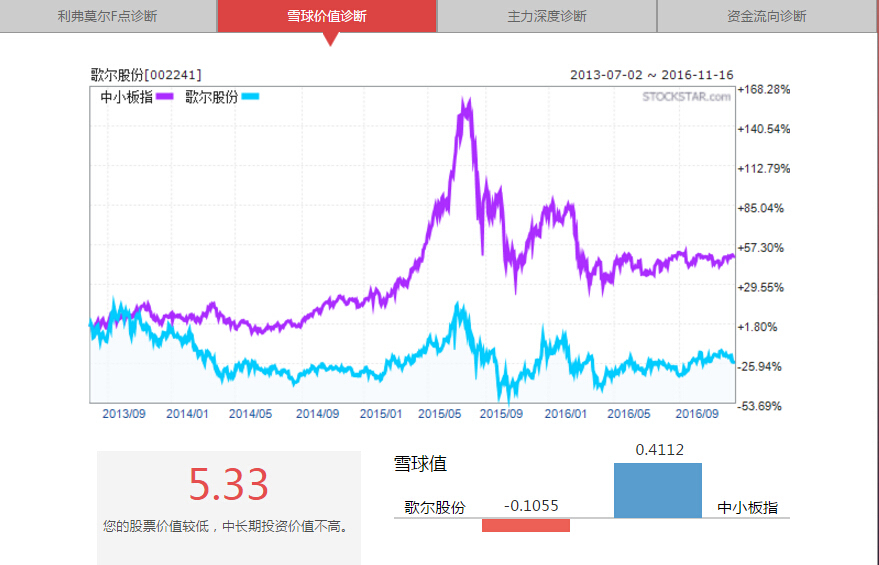Click the 2015/01 date label

(381, 414)
